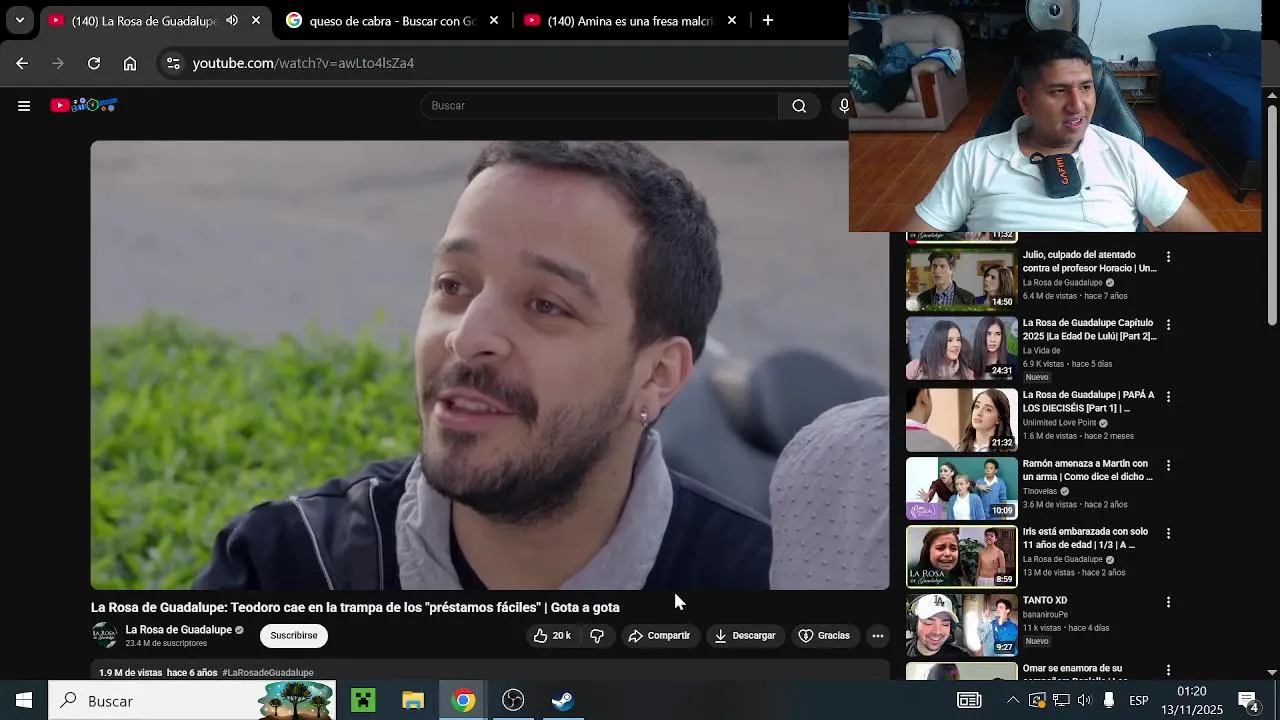Screen dimensions: 1280x720
Task: Click the Gracias button
Action: pyautogui.click(x=825, y=635)
